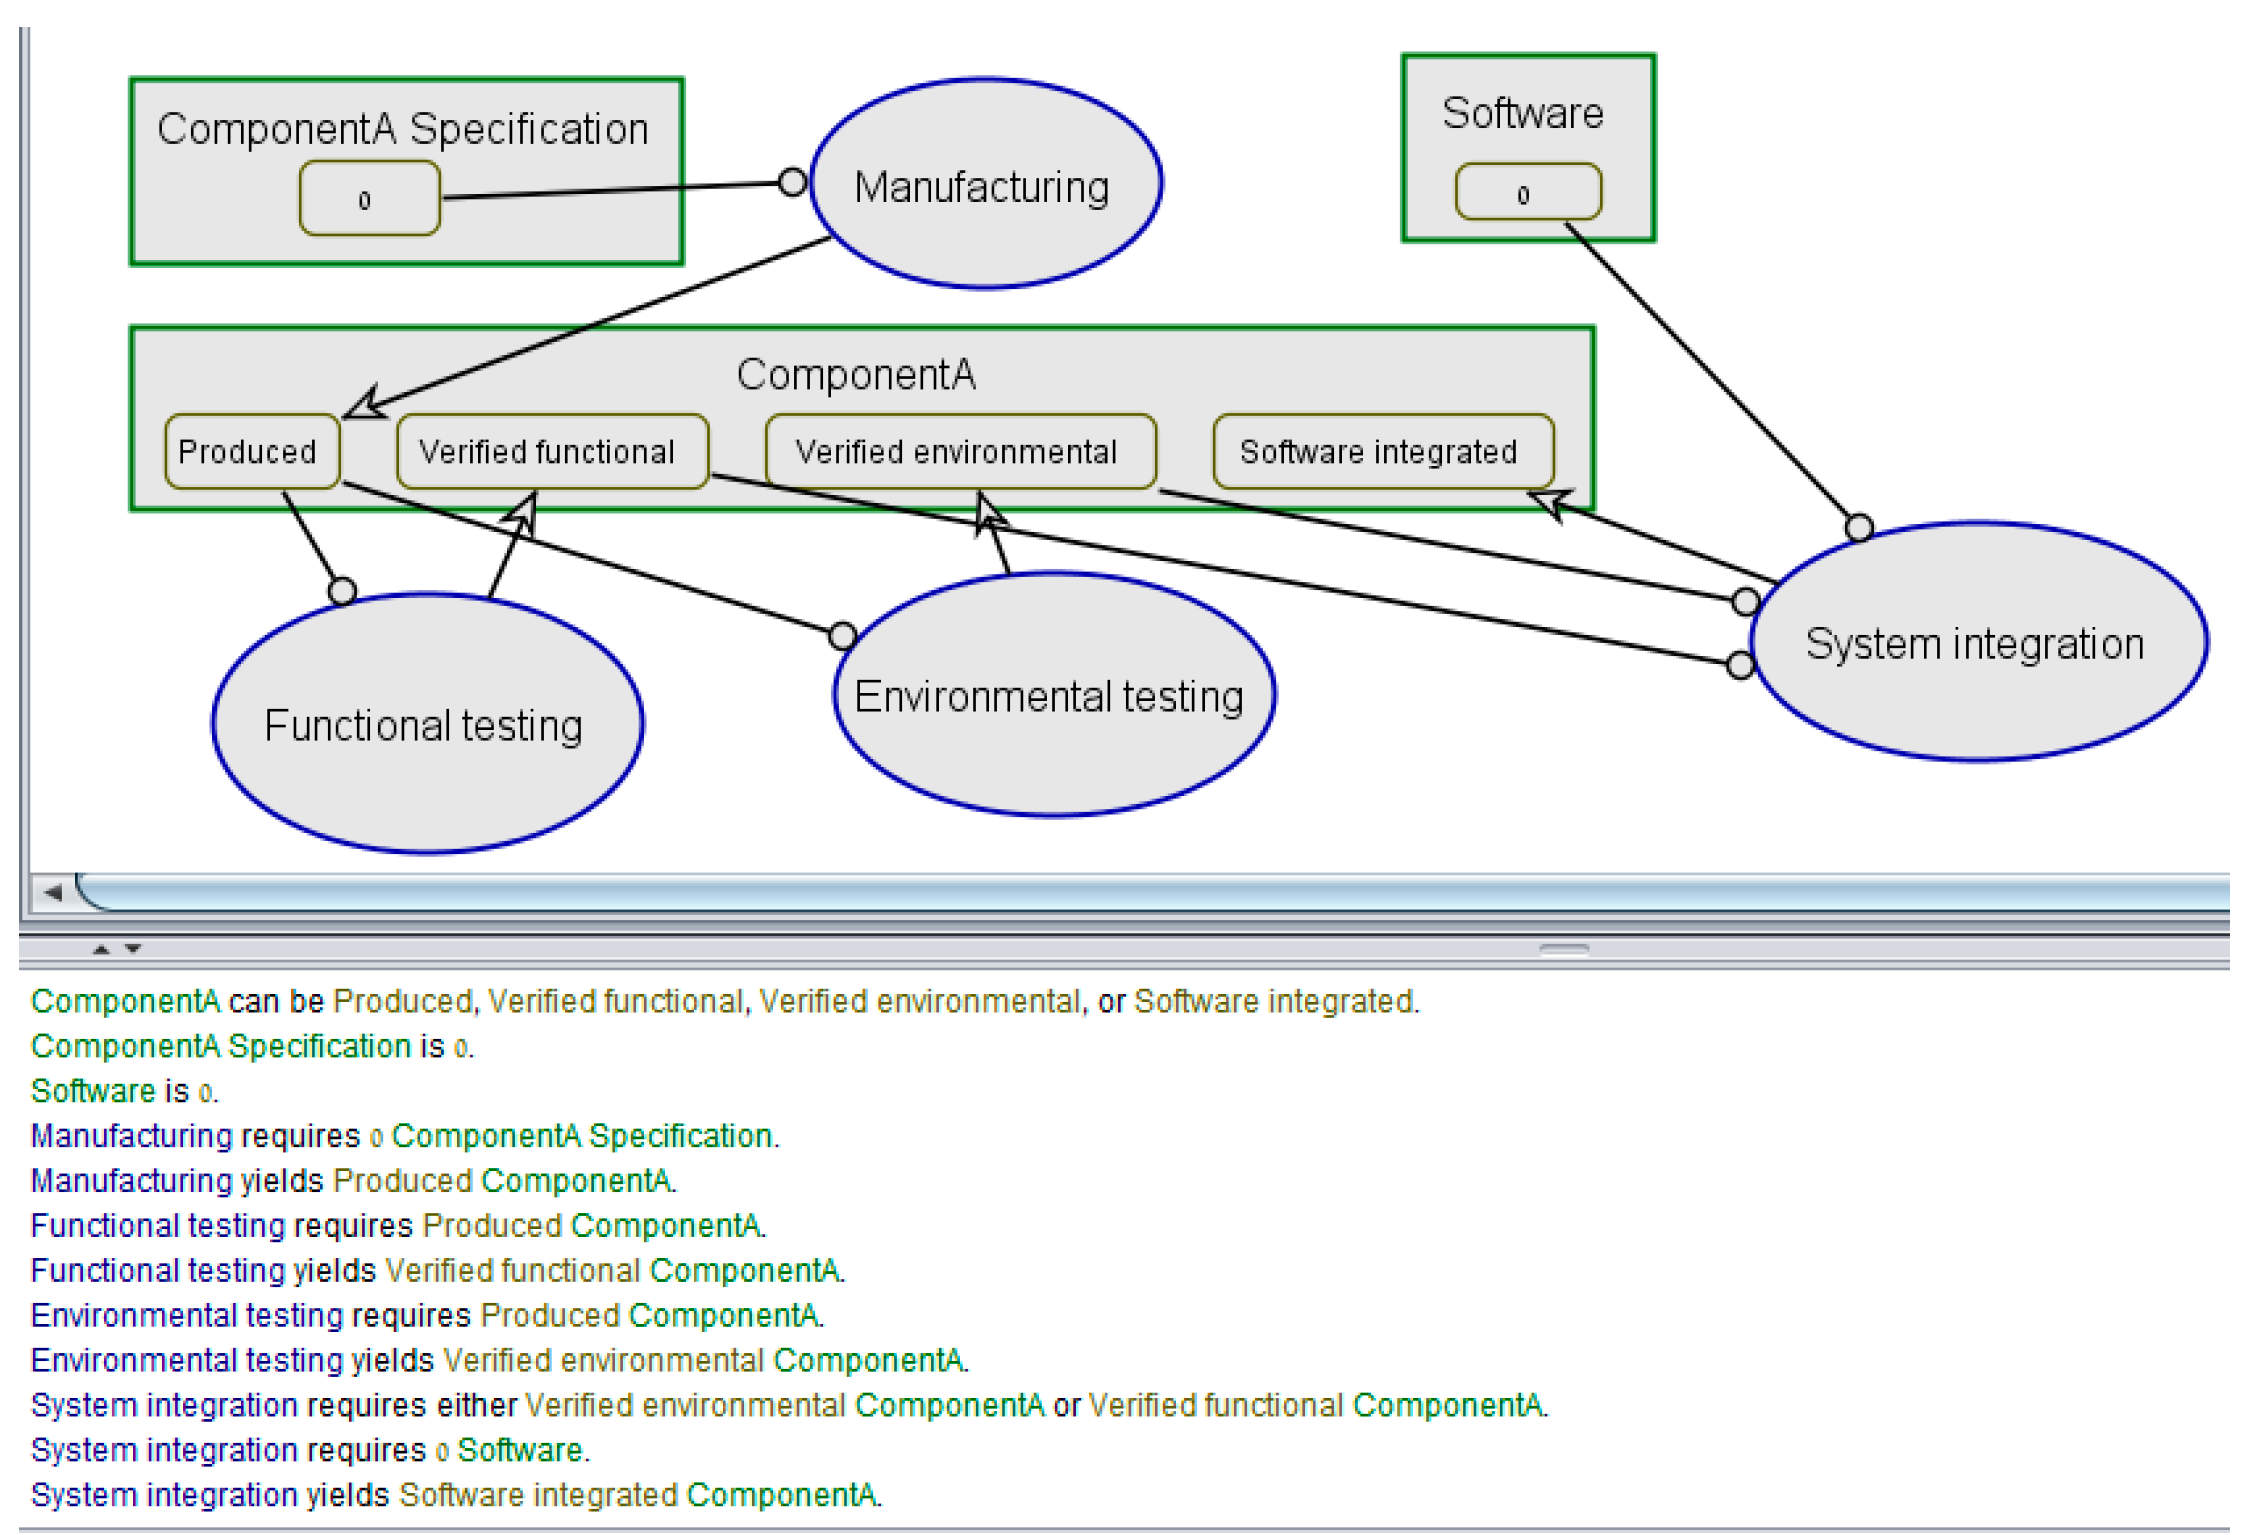The image size is (2259, 1535).
Task: Click the horizontal scrollbar thumb
Action: pyautogui.click(x=1150, y=892)
